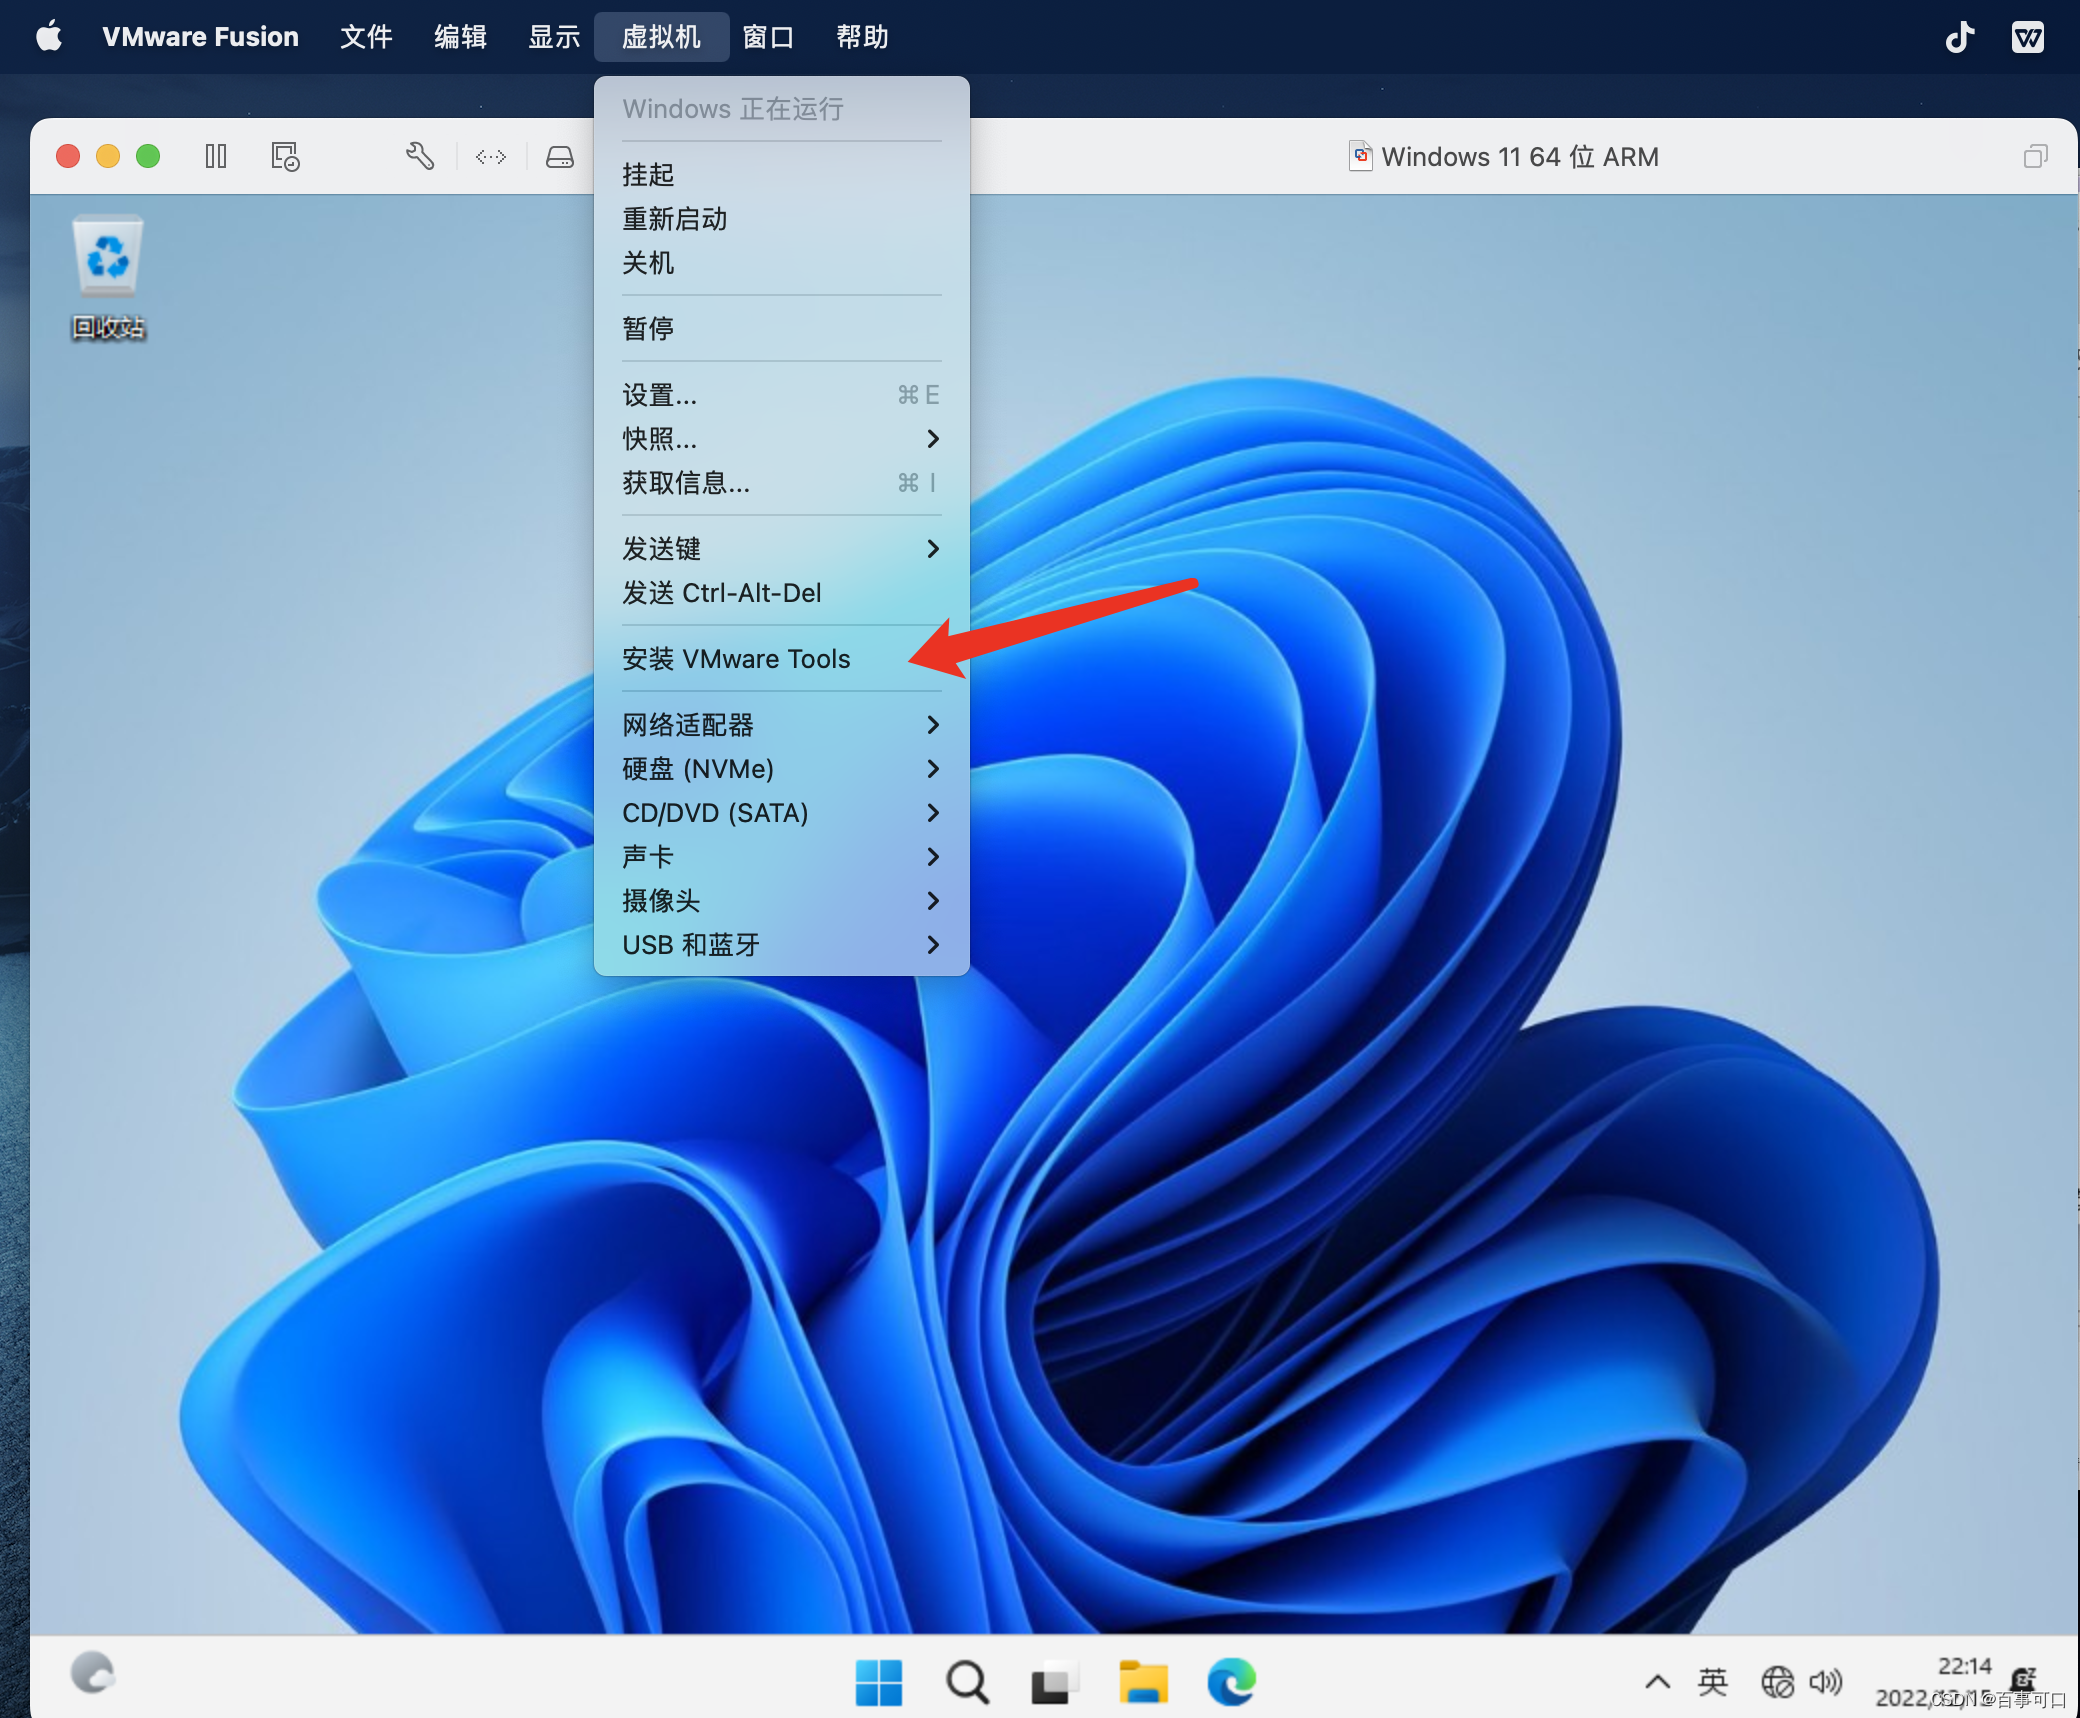Expand hidden system tray icons chevron
Image resolution: width=2080 pixels, height=1718 pixels.
click(x=1657, y=1682)
